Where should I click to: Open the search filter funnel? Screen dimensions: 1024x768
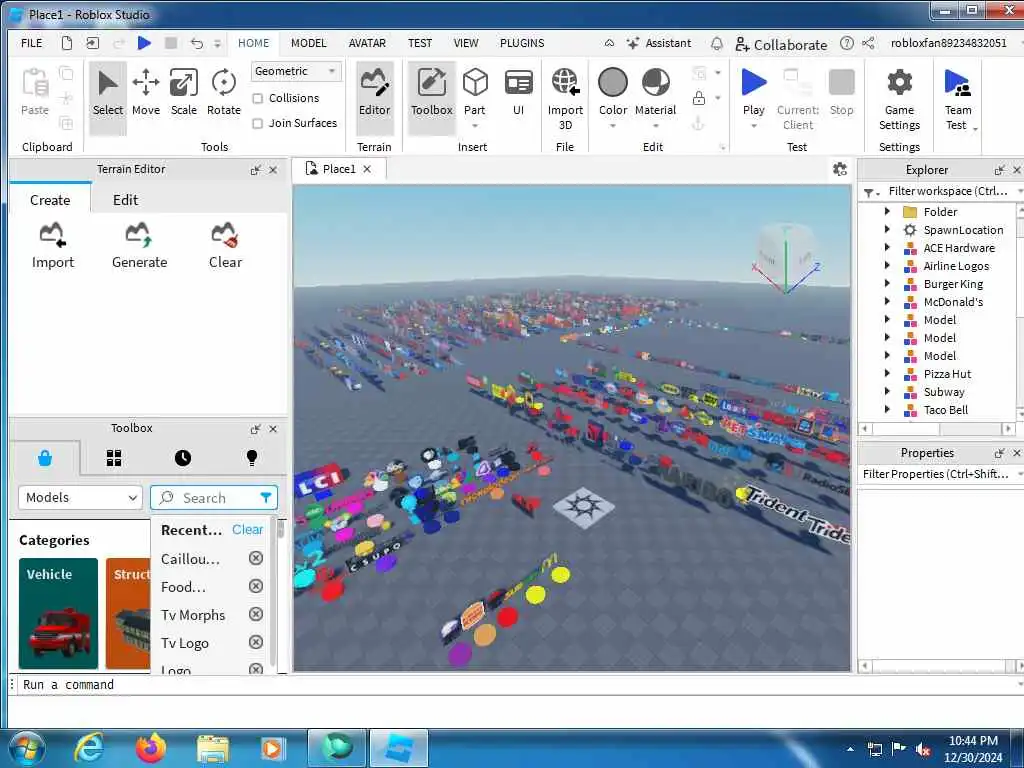pos(266,498)
